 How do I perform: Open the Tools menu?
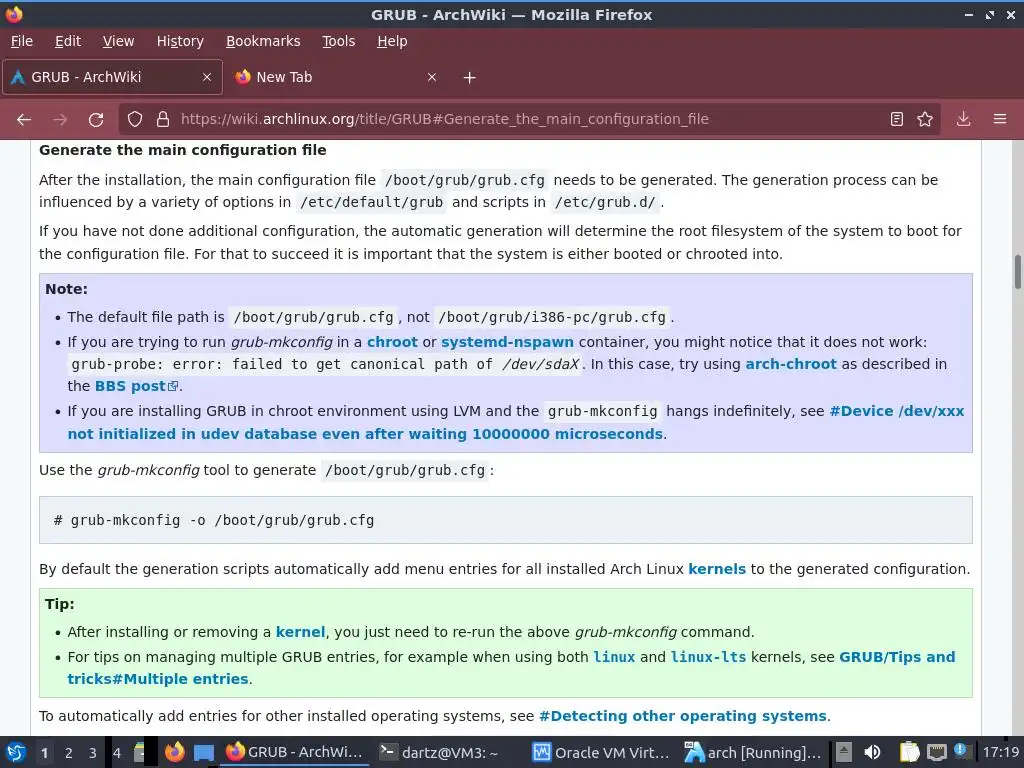coord(338,41)
